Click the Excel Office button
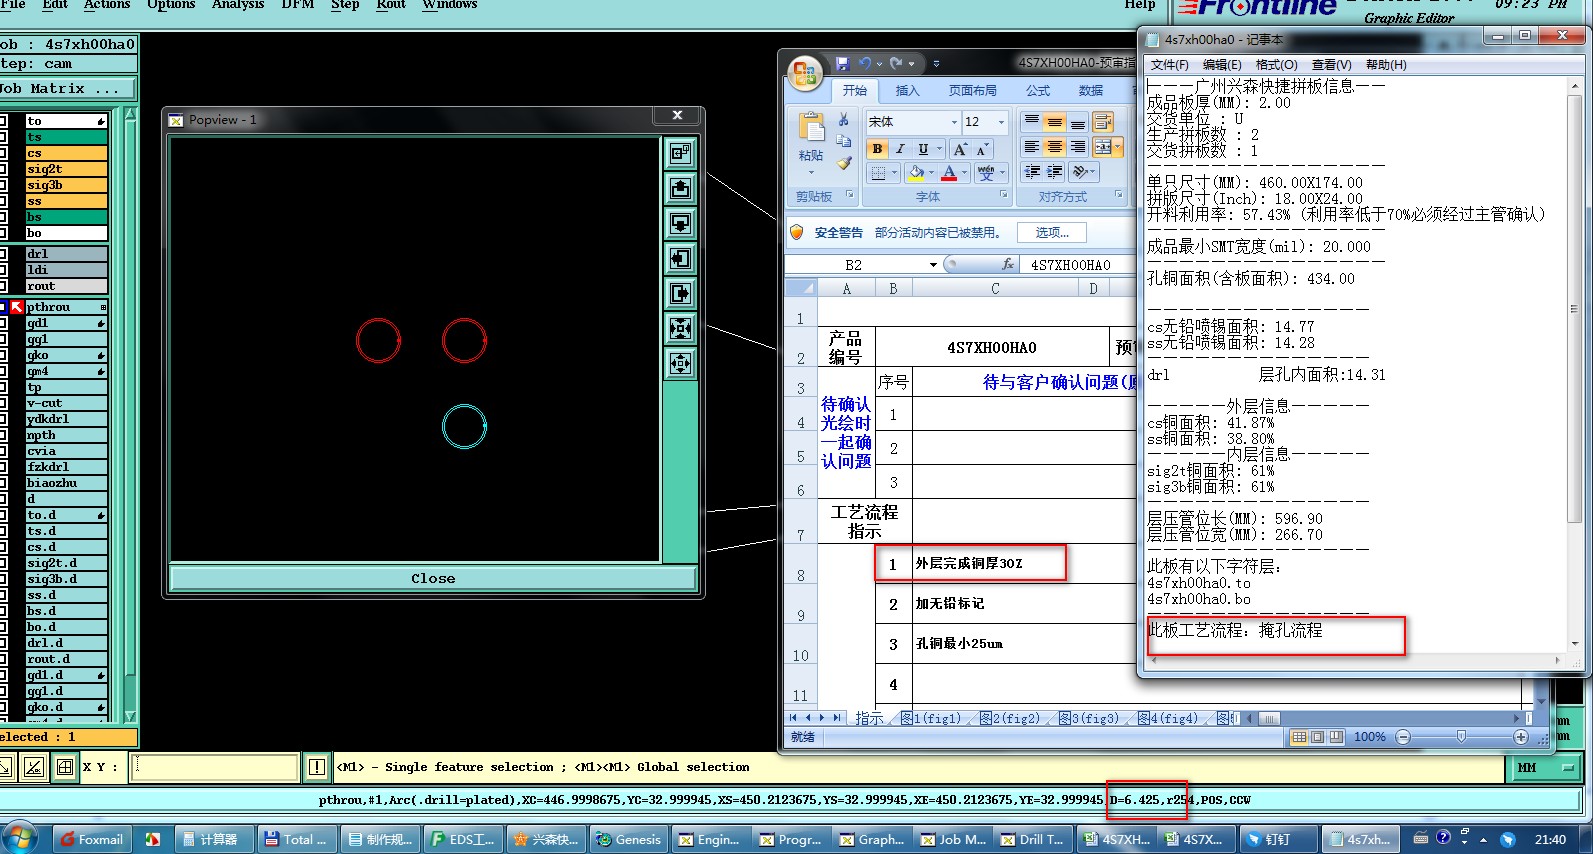 click(x=805, y=72)
